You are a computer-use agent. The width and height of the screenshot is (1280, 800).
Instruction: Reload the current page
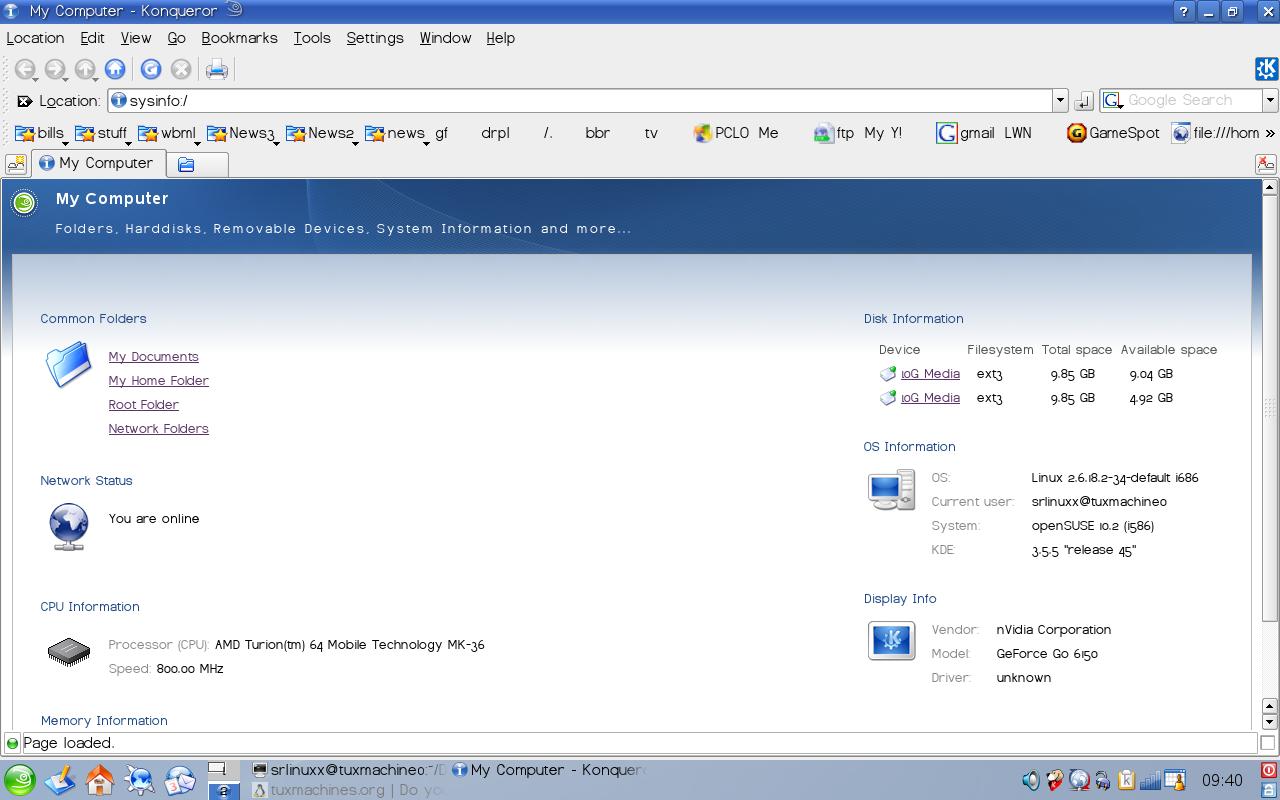(151, 69)
